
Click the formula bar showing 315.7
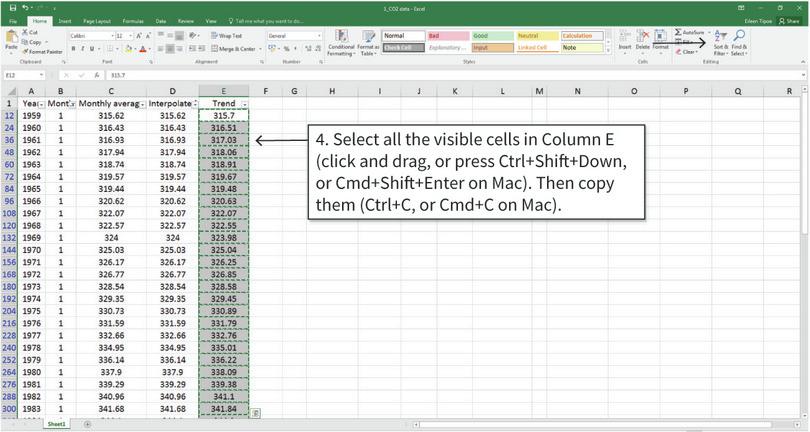(x=455, y=75)
